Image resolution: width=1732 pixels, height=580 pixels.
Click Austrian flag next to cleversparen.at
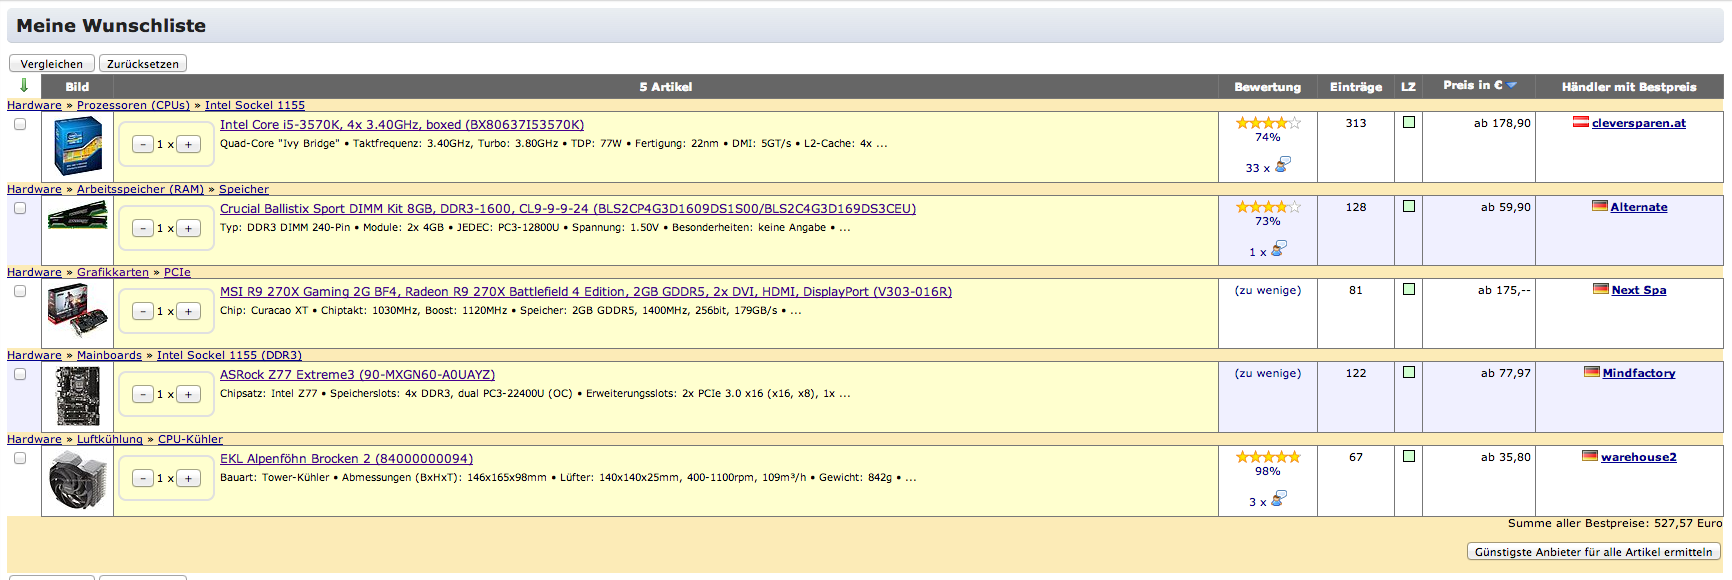click(x=1581, y=122)
